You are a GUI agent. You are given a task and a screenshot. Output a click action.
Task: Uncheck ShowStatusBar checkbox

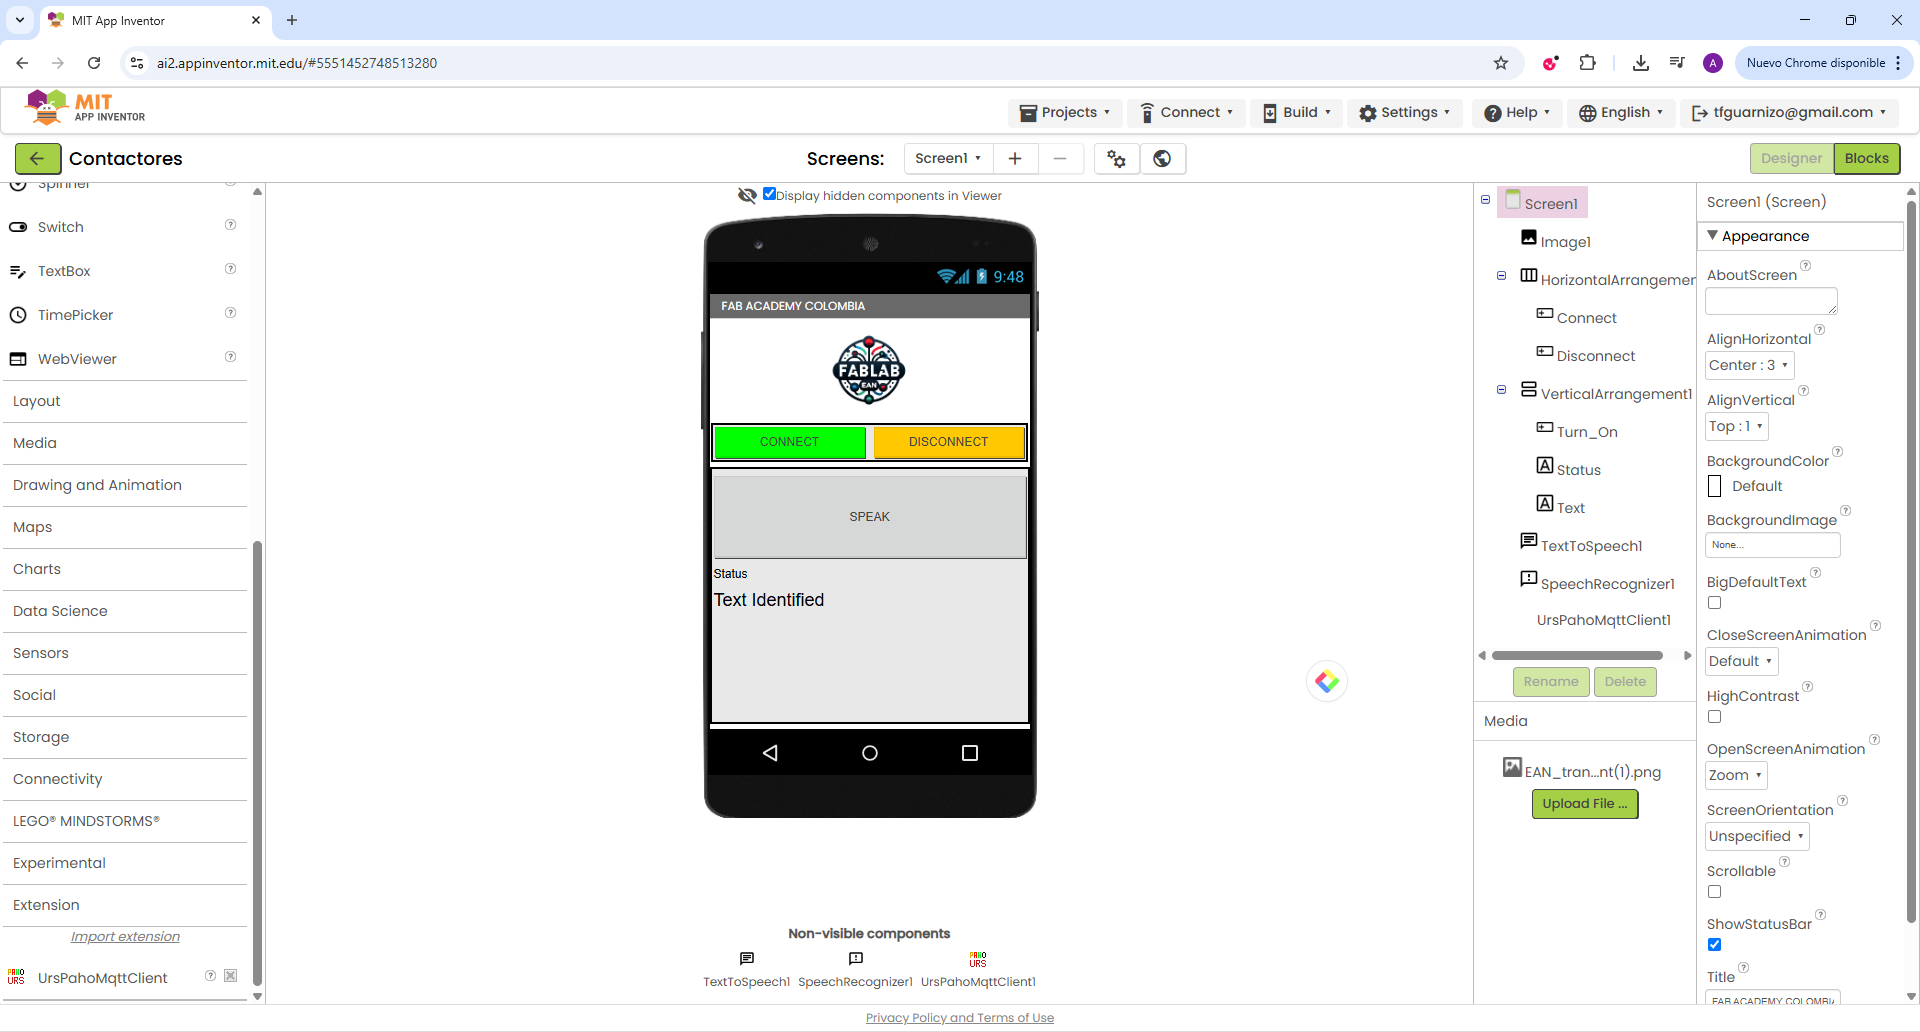click(x=1714, y=945)
